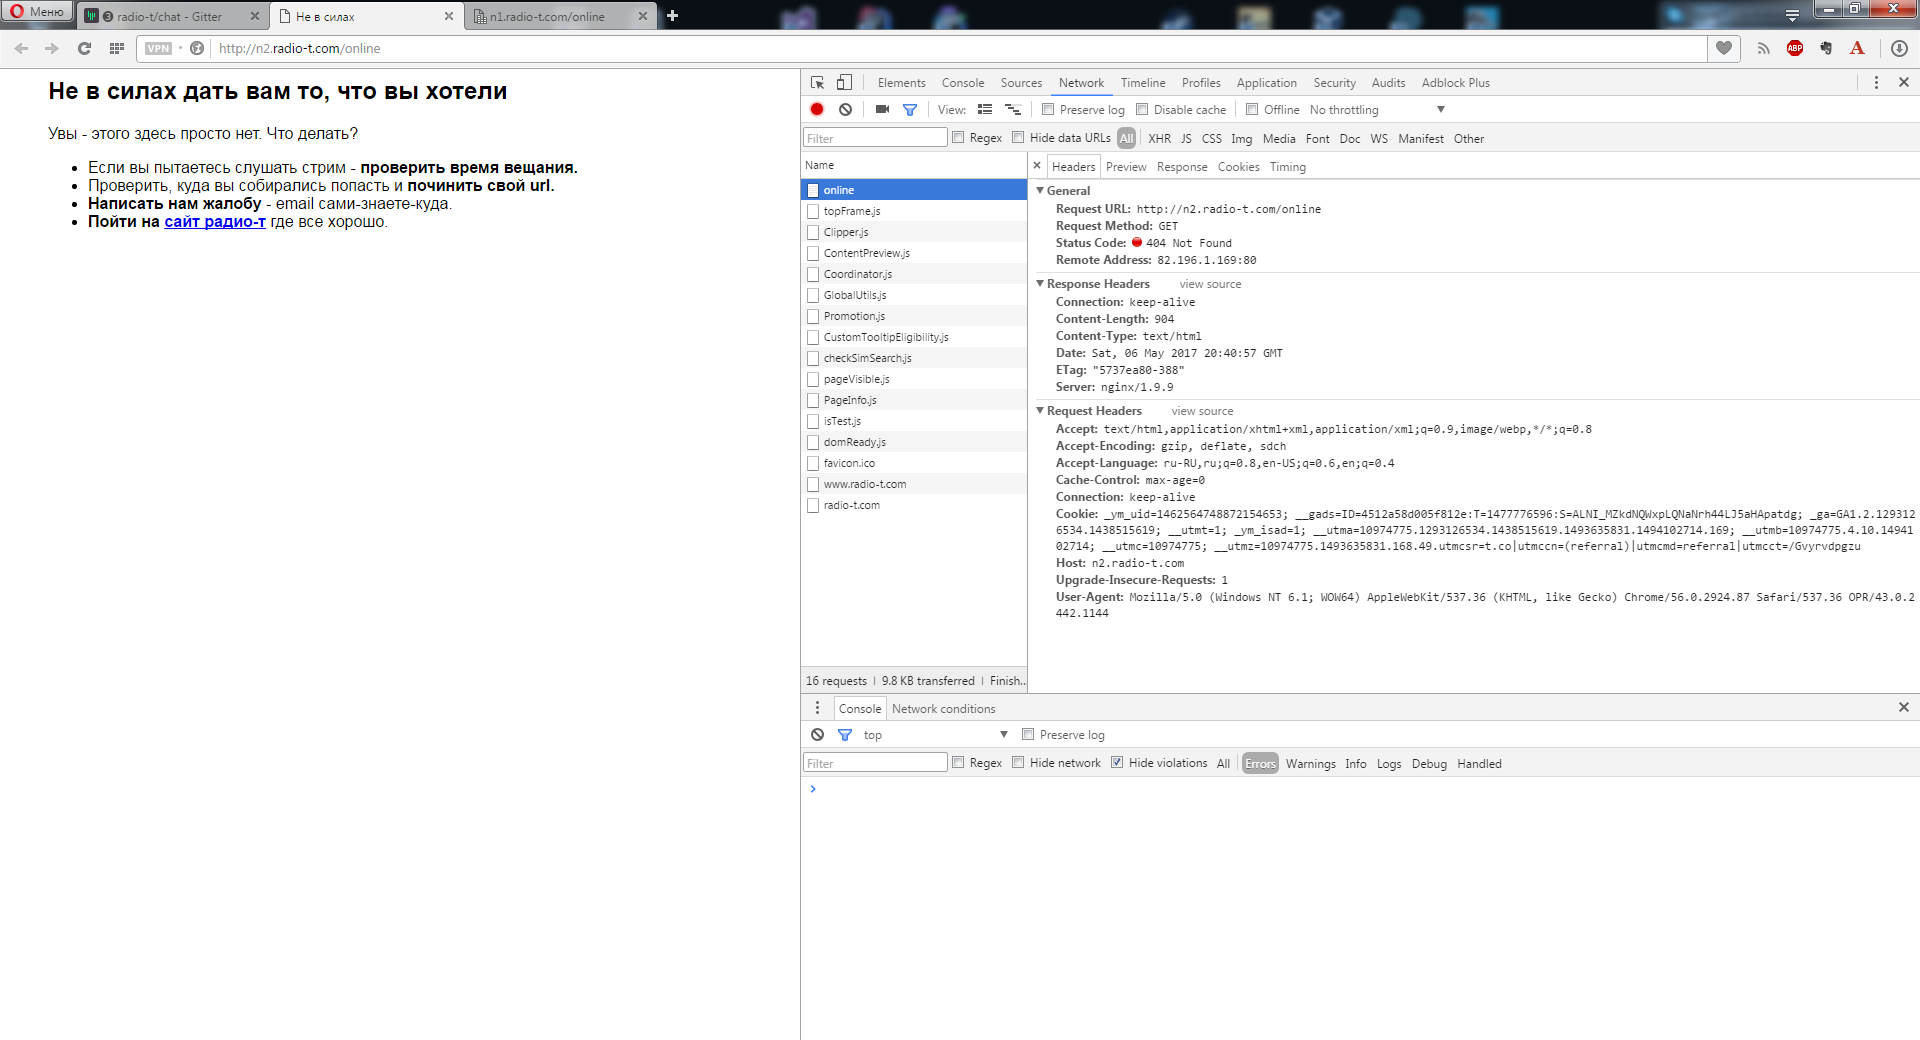
Task: Collapse the Response Headers section
Action: 1040,284
